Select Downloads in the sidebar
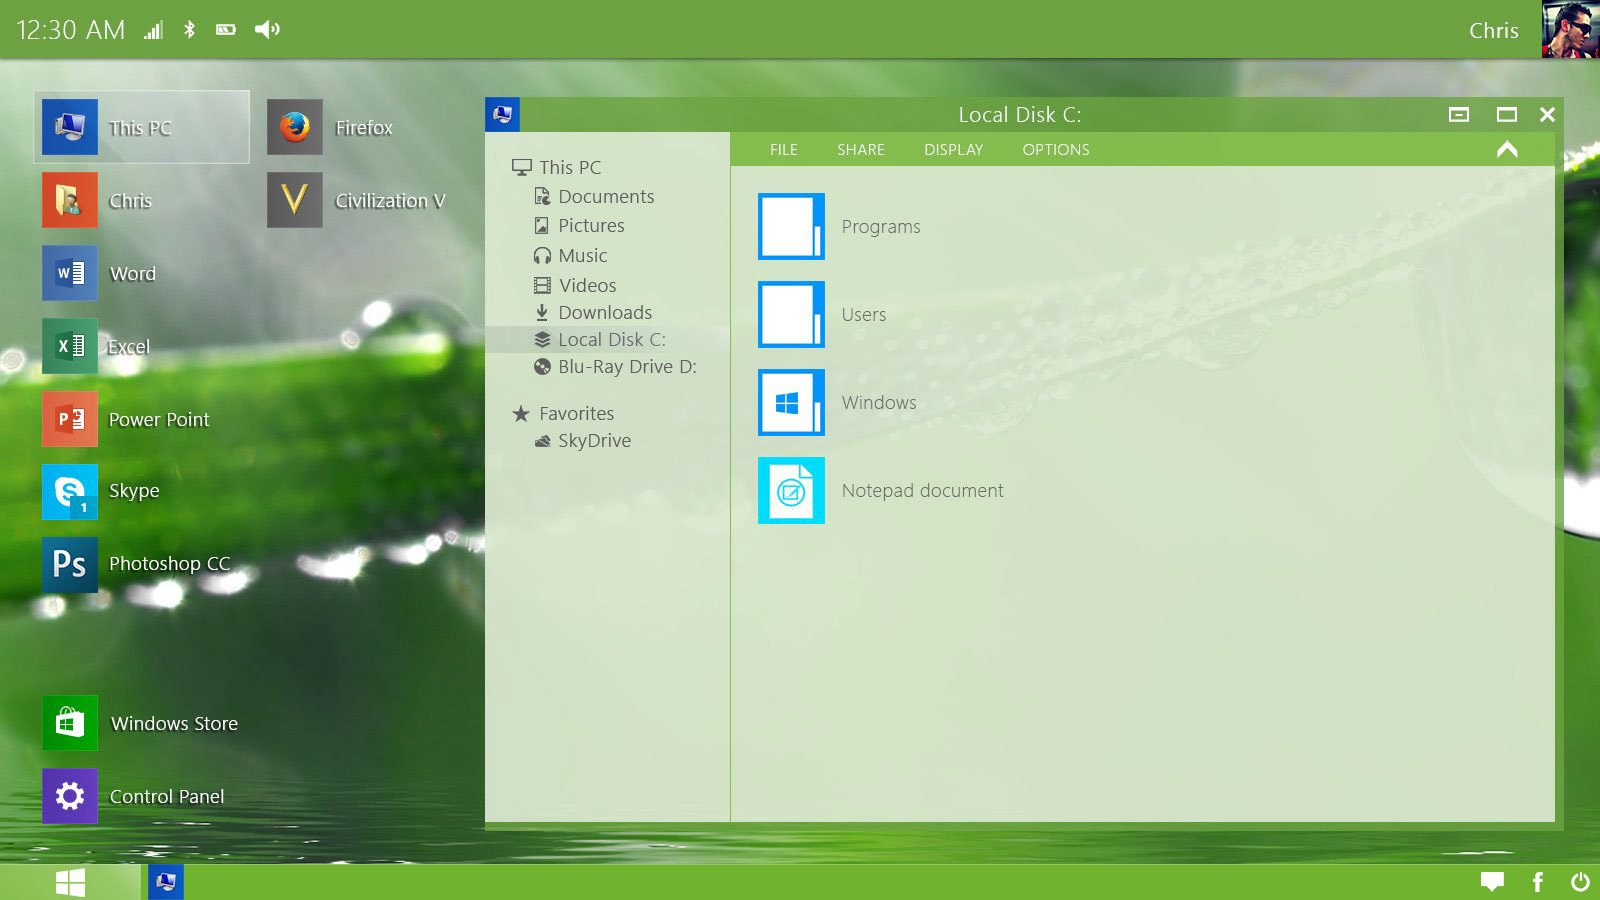Image resolution: width=1600 pixels, height=900 pixels. (593, 312)
